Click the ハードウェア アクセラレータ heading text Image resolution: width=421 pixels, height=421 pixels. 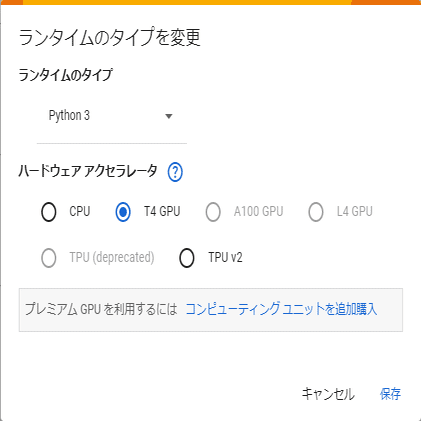88,171
